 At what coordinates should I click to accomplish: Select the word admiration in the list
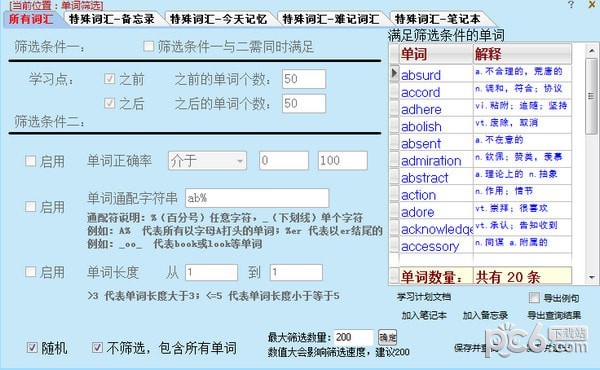pos(436,159)
